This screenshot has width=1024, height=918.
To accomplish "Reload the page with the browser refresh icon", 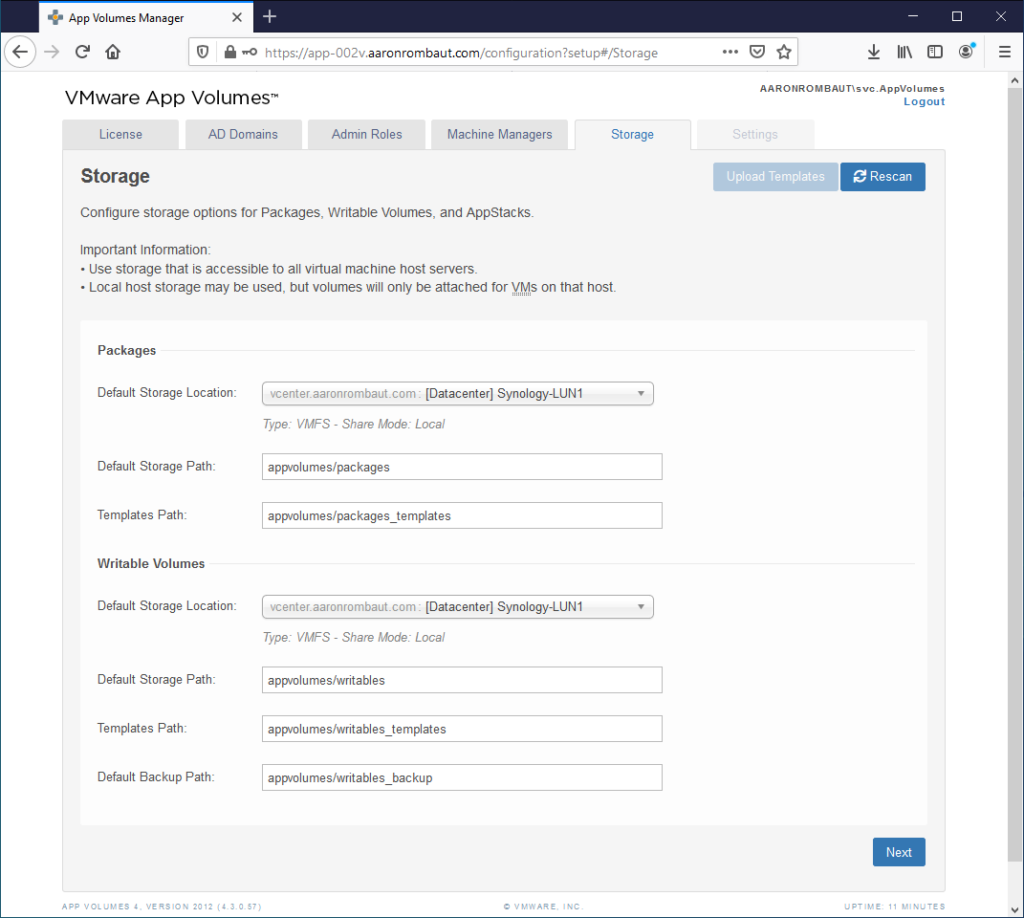I will tap(82, 52).
